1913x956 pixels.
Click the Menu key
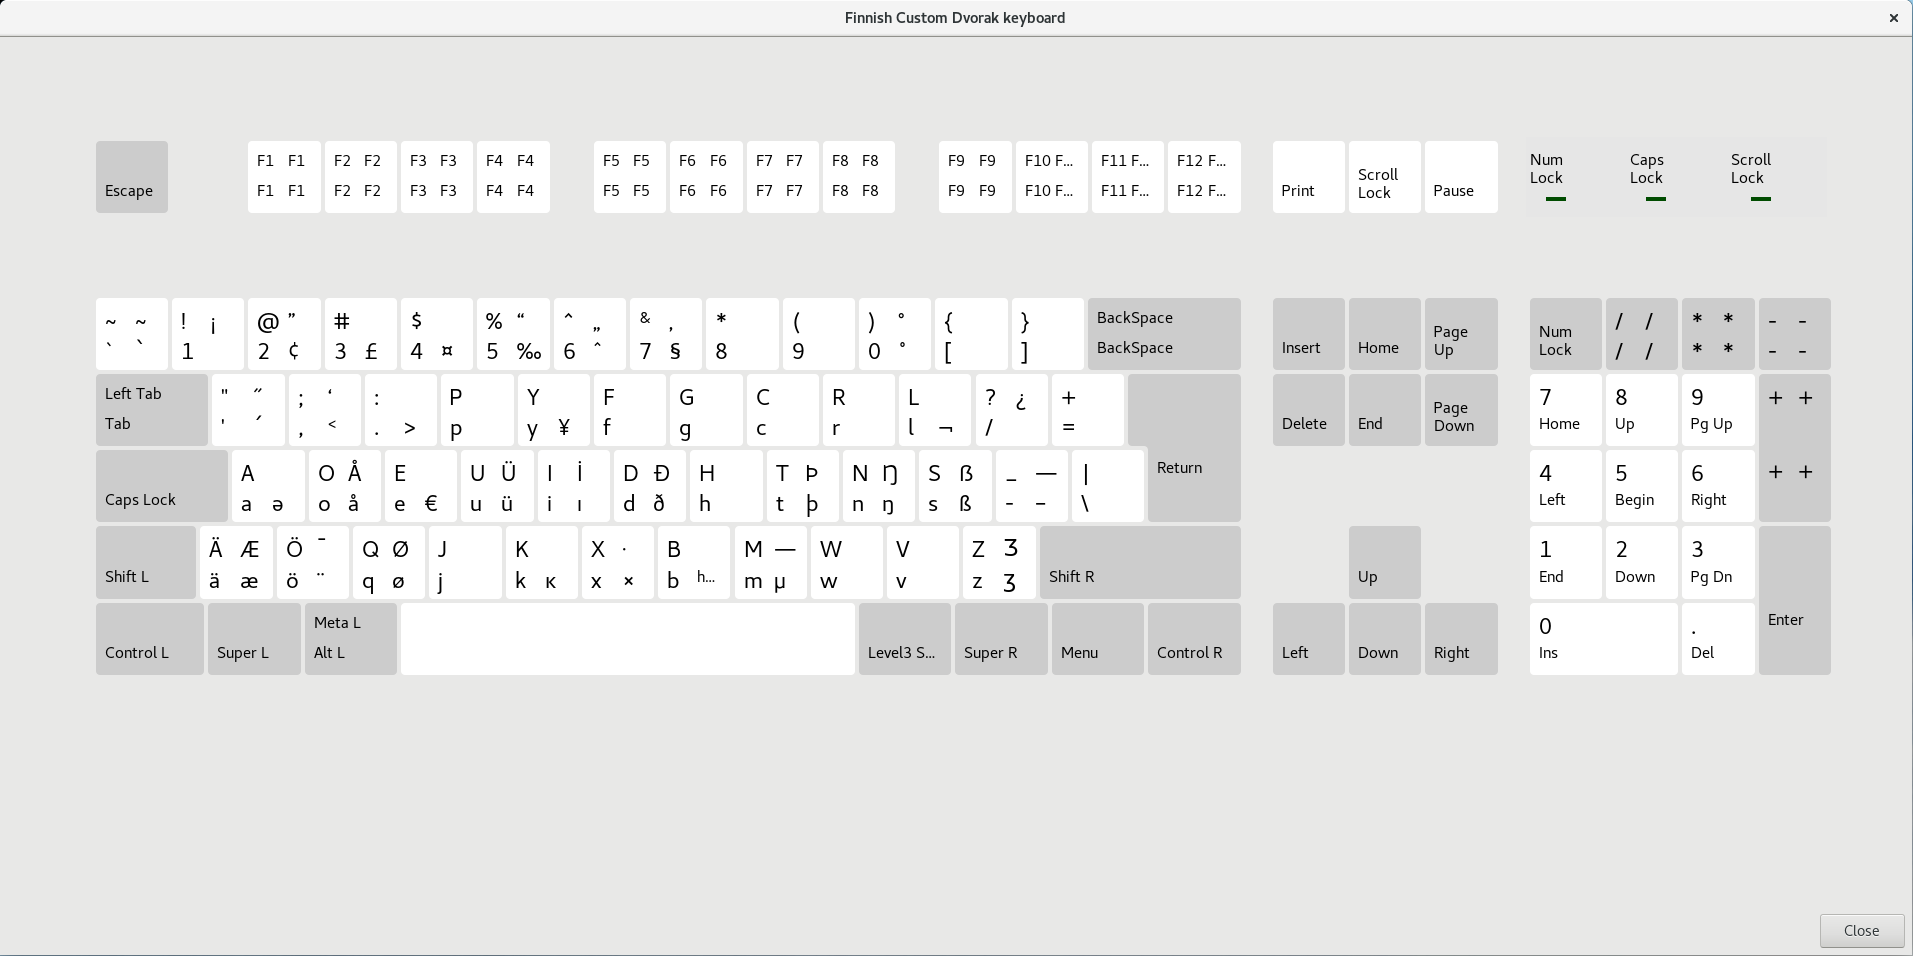coord(1098,639)
